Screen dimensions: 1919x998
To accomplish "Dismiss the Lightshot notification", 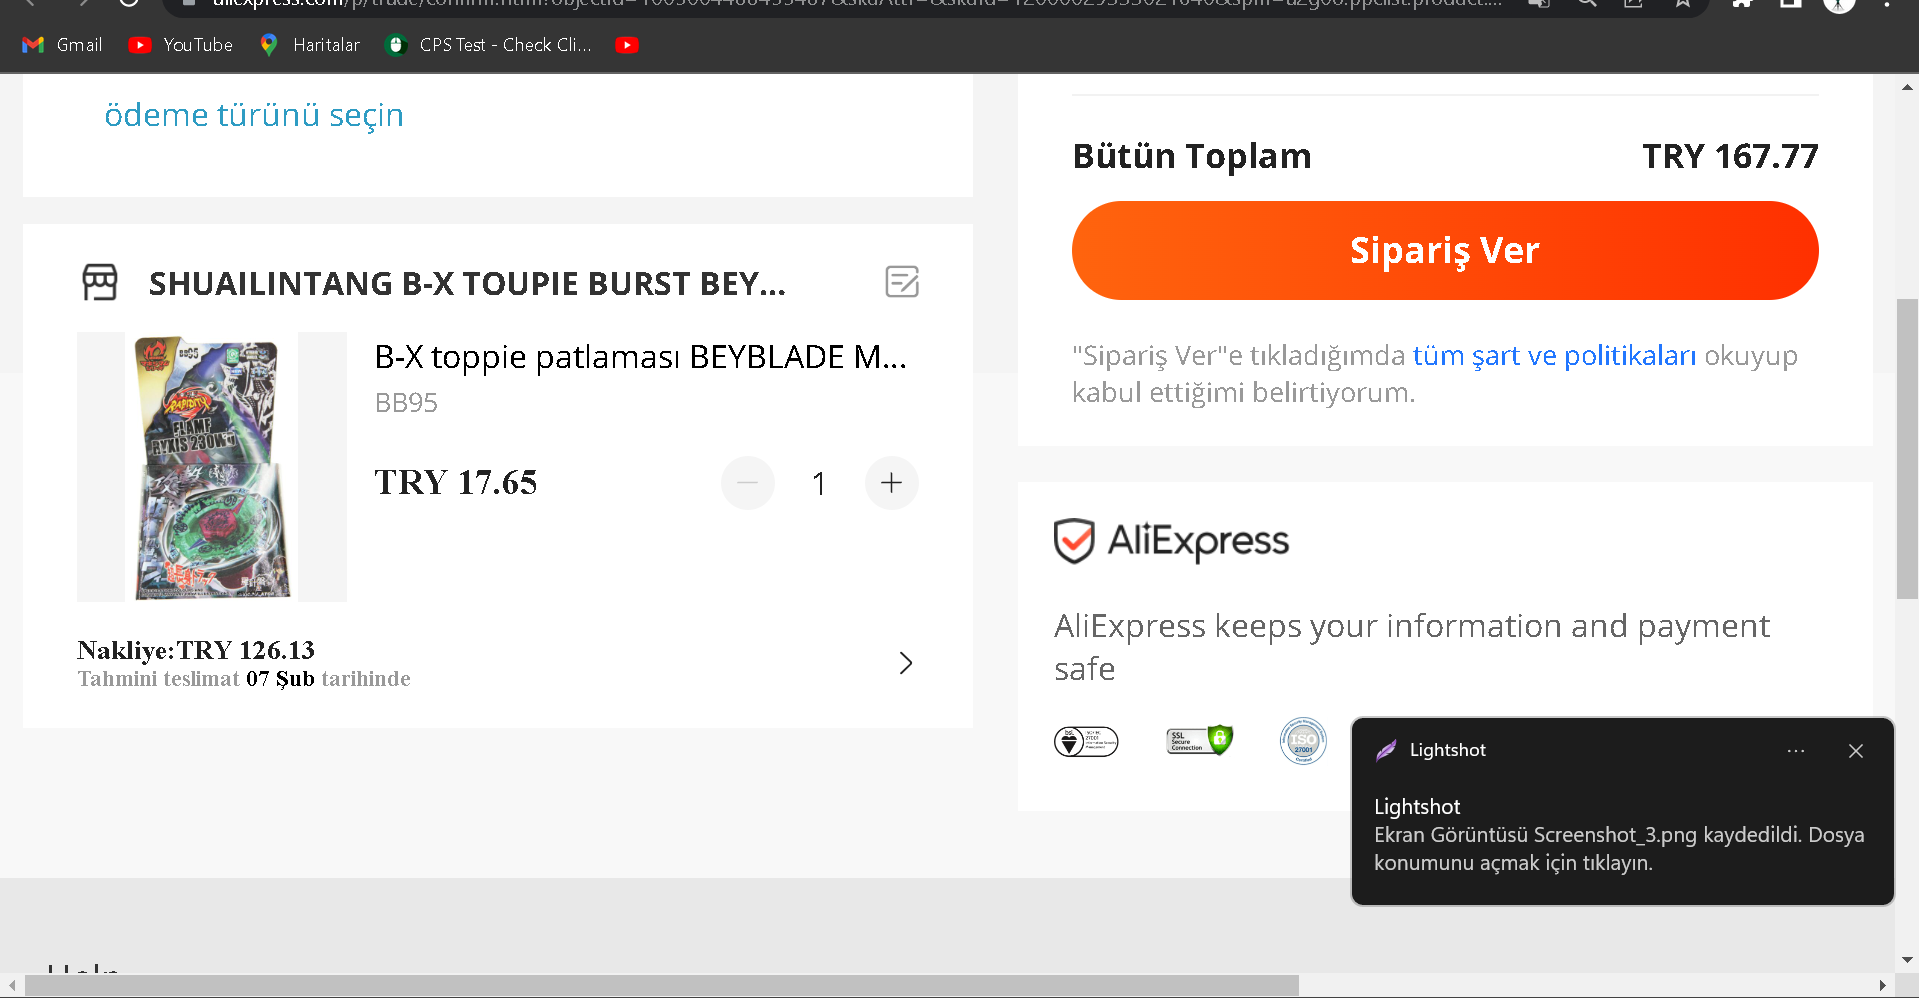I will (x=1856, y=750).
